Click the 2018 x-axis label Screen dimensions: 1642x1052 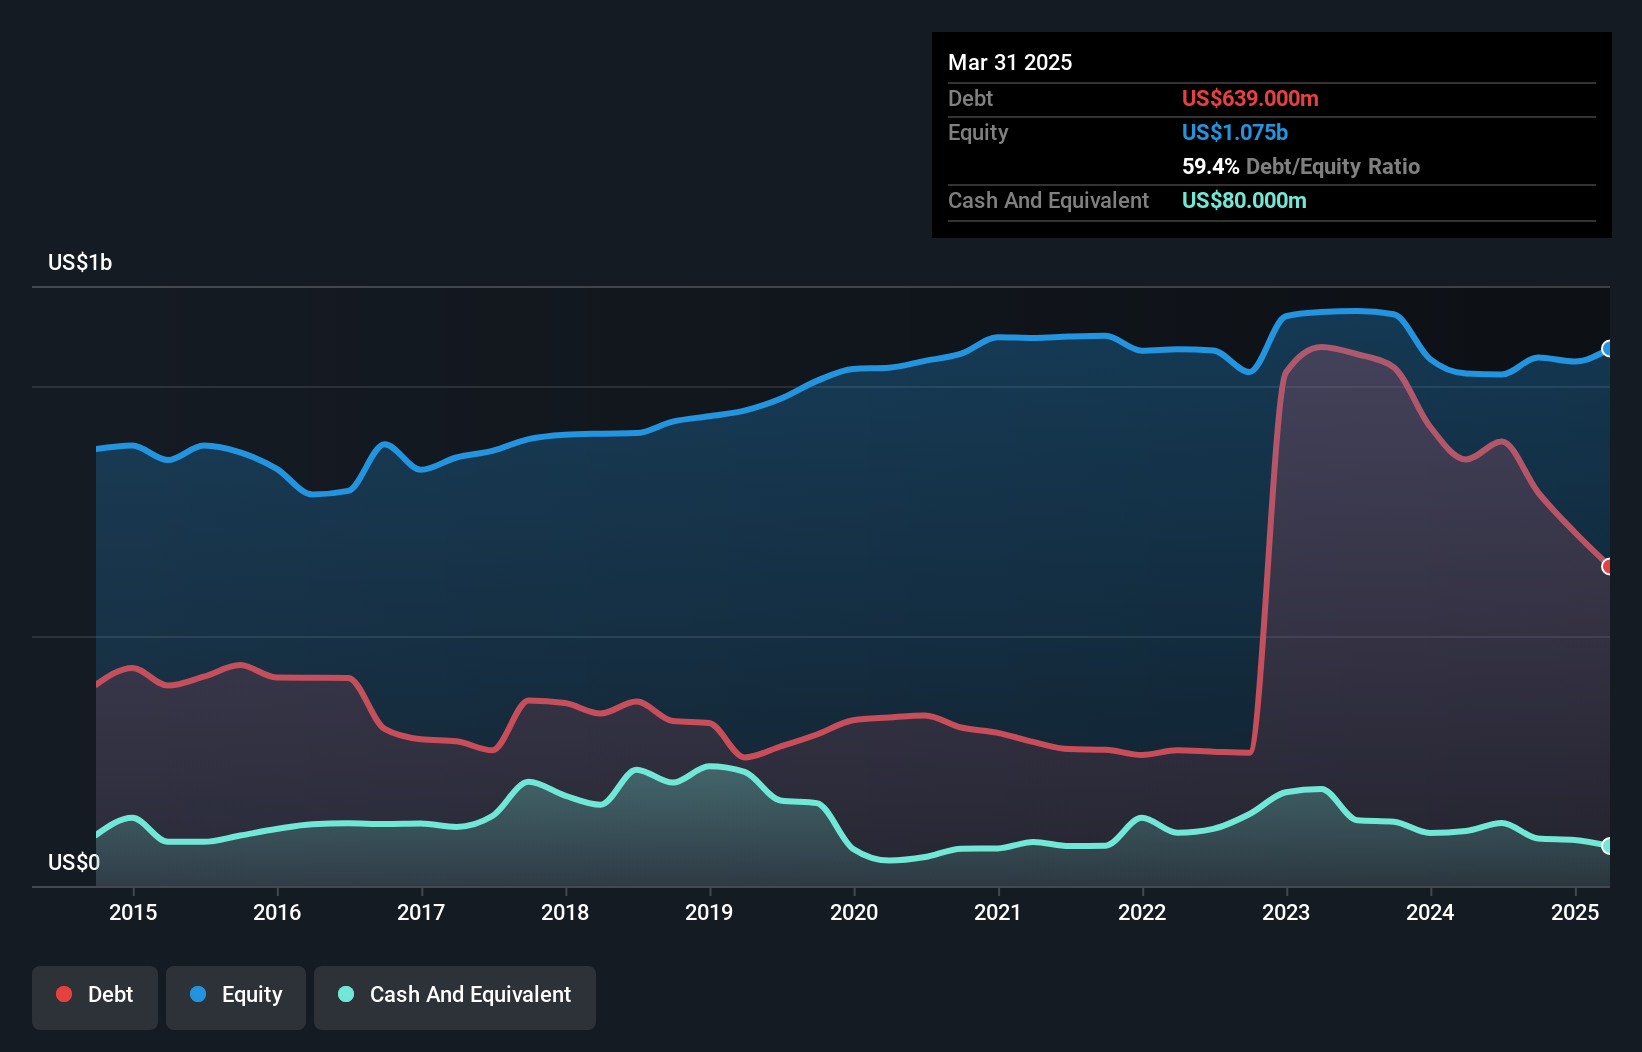[x=565, y=912]
